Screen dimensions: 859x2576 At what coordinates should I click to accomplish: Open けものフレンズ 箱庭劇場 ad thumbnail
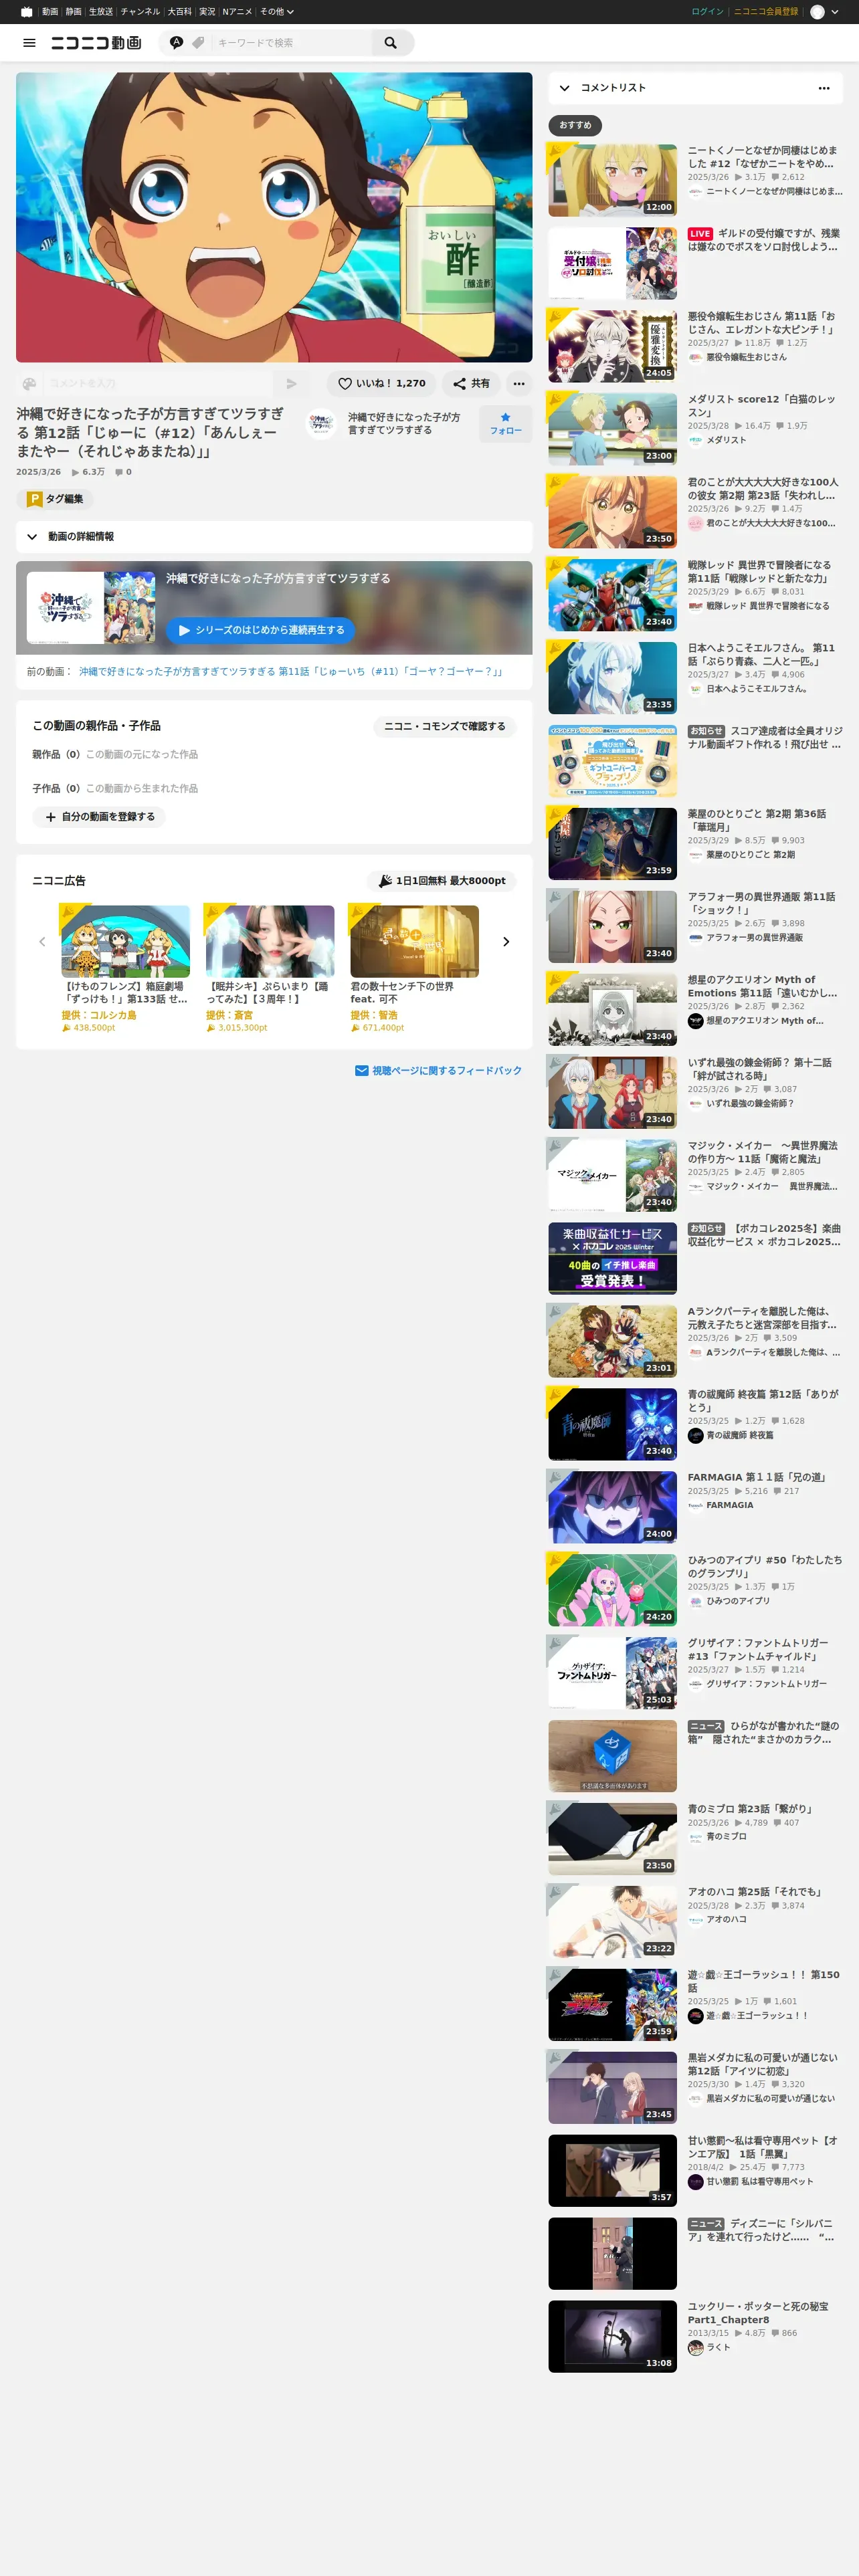click(x=125, y=941)
